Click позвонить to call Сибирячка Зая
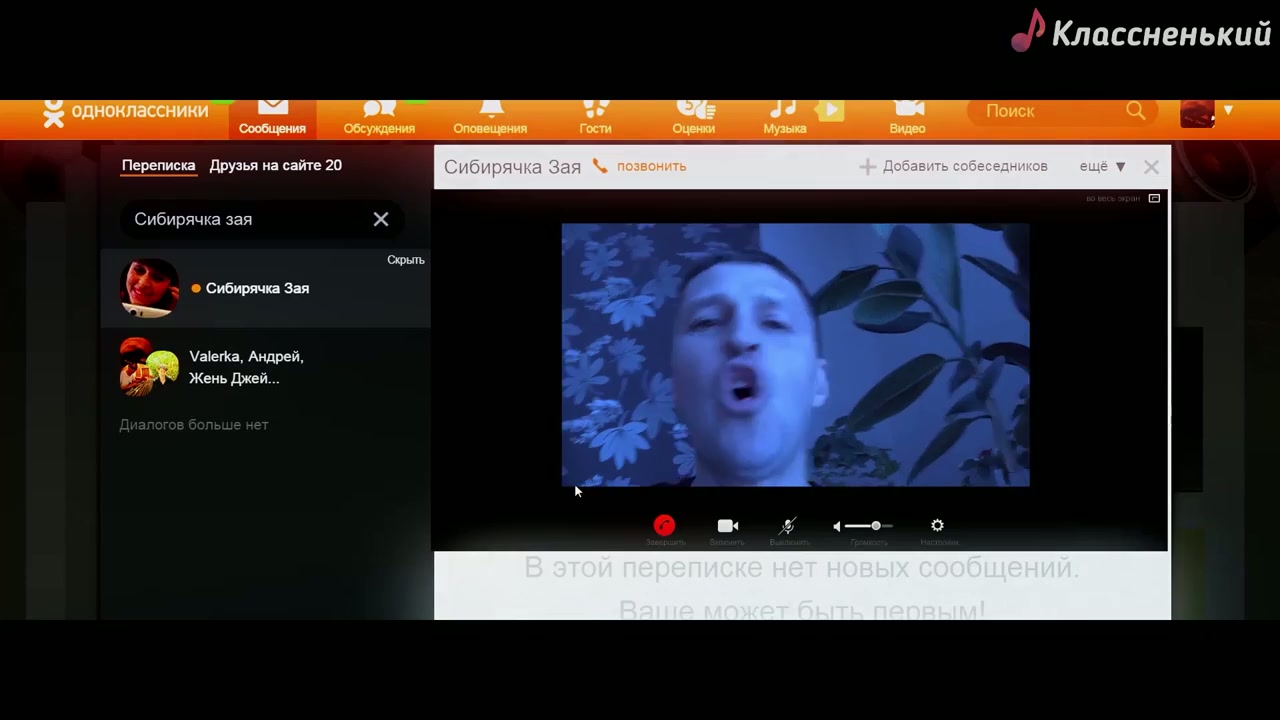The width and height of the screenshot is (1280, 720). 650,166
